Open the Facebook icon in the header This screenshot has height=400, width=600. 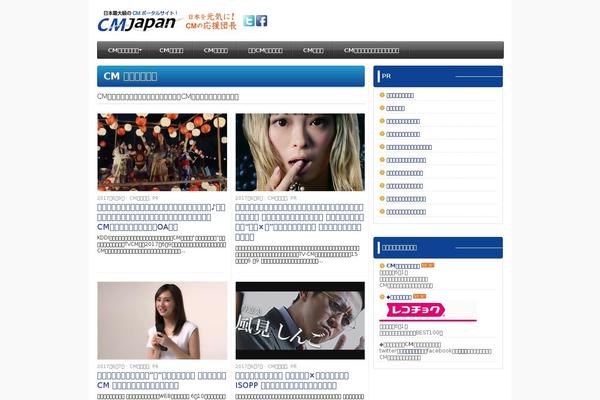[x=262, y=21]
